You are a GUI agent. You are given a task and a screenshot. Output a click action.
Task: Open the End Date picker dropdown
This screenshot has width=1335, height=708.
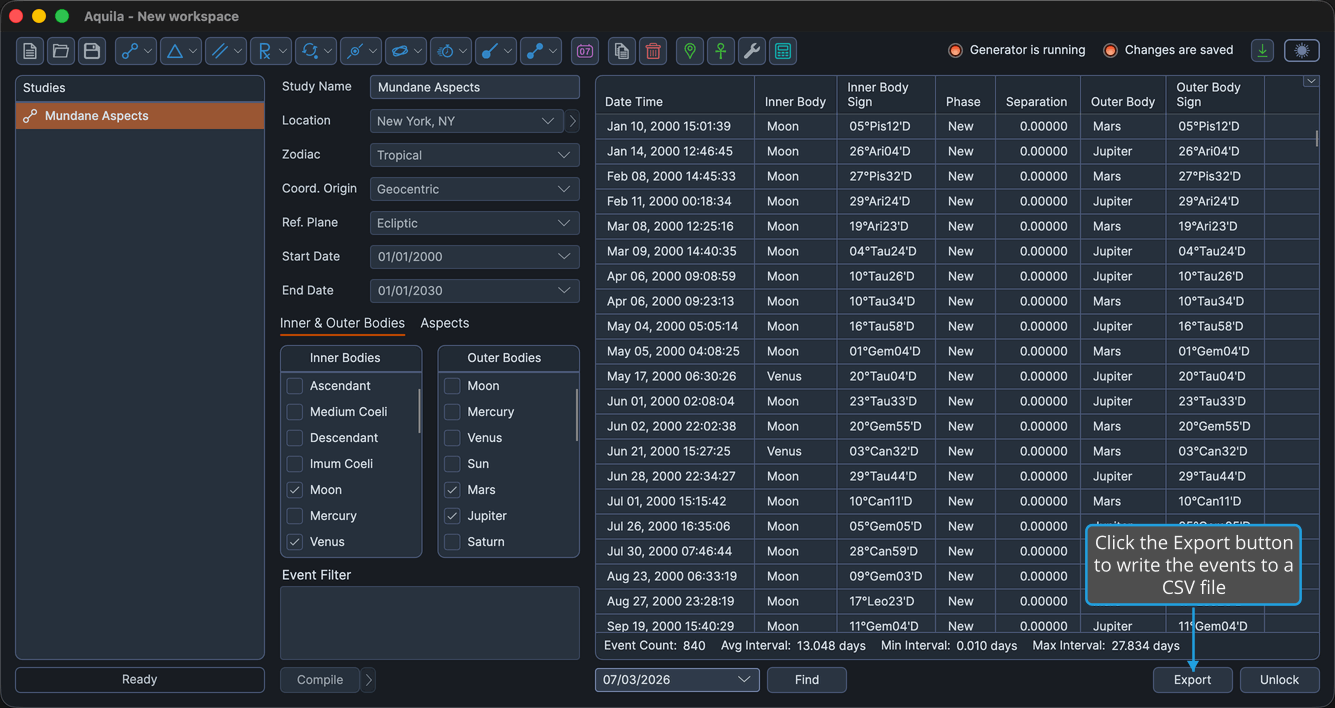tap(474, 291)
